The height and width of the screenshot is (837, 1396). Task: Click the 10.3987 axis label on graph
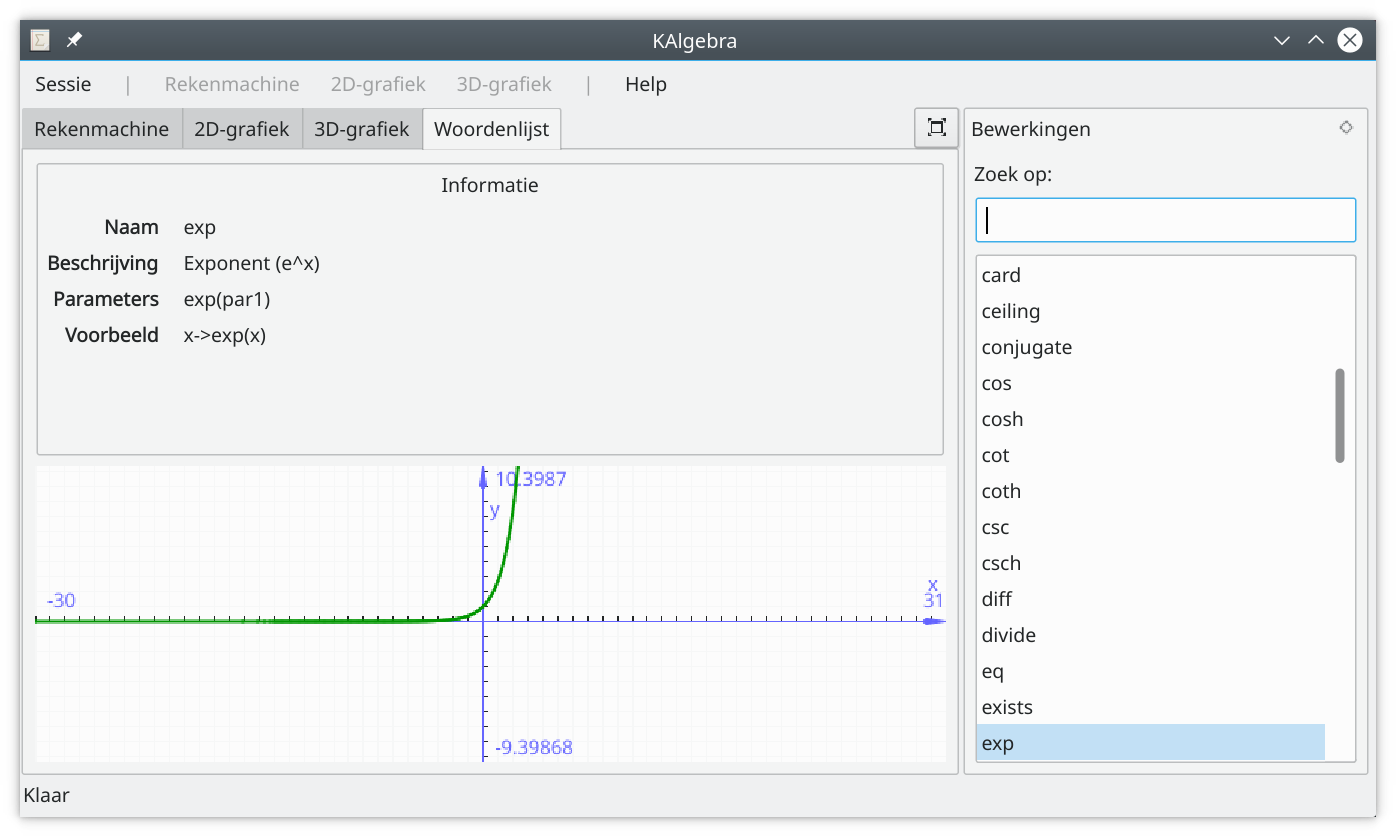pyautogui.click(x=531, y=479)
